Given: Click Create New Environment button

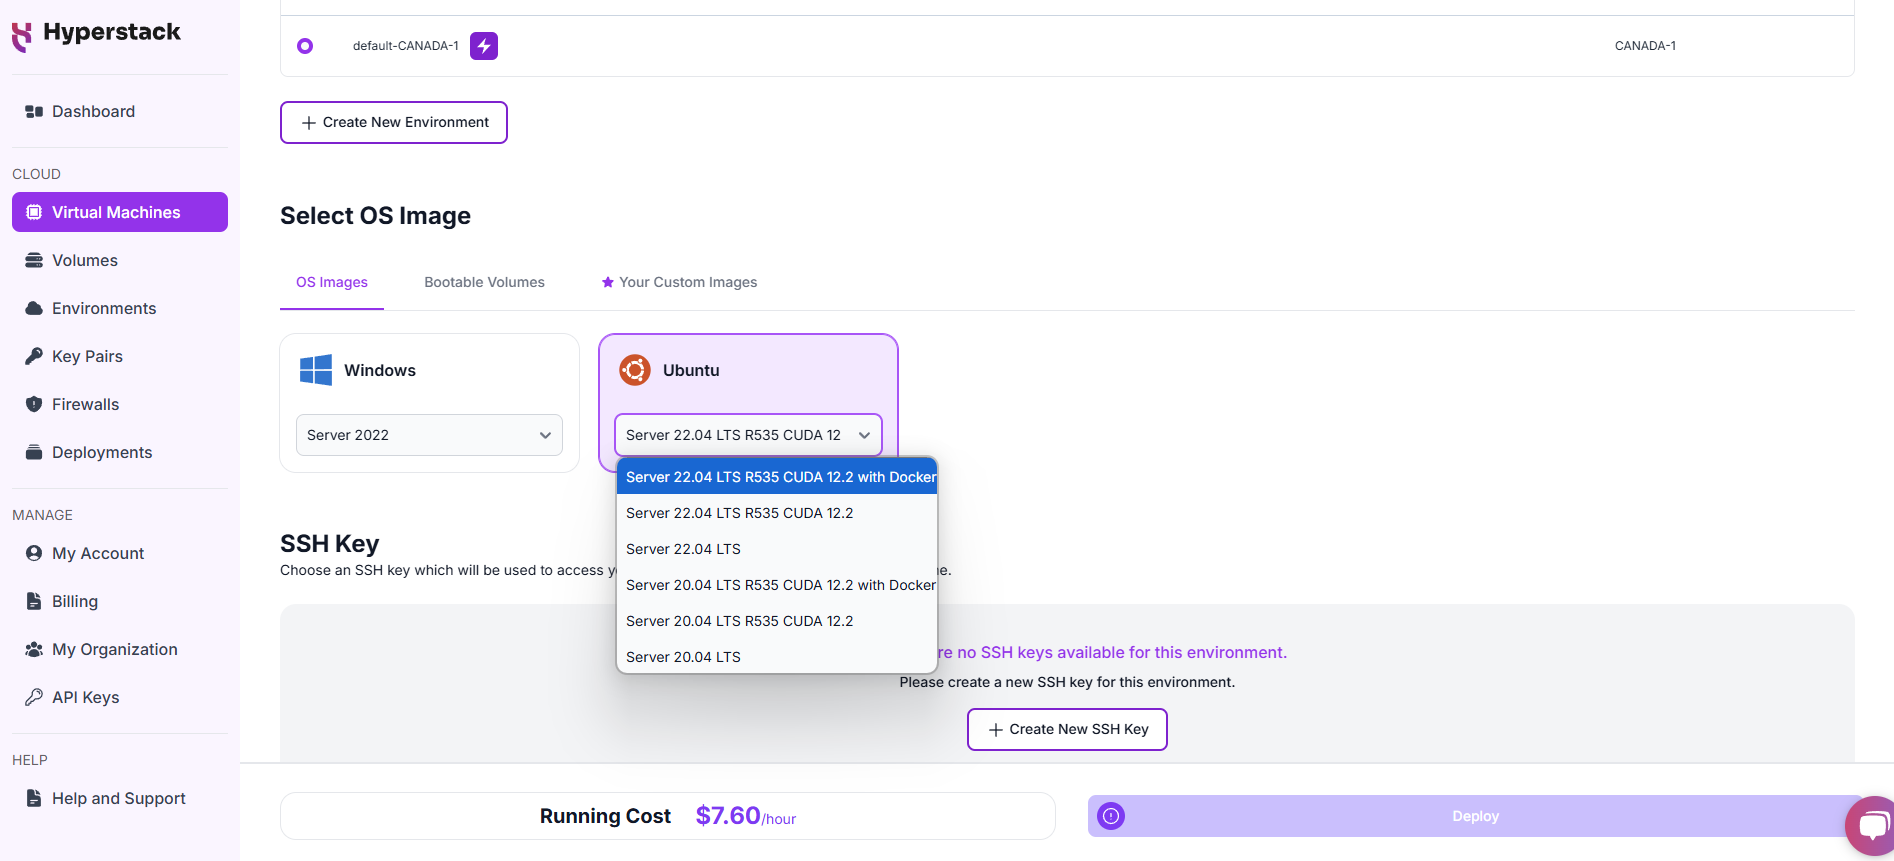Looking at the screenshot, I should click(394, 122).
